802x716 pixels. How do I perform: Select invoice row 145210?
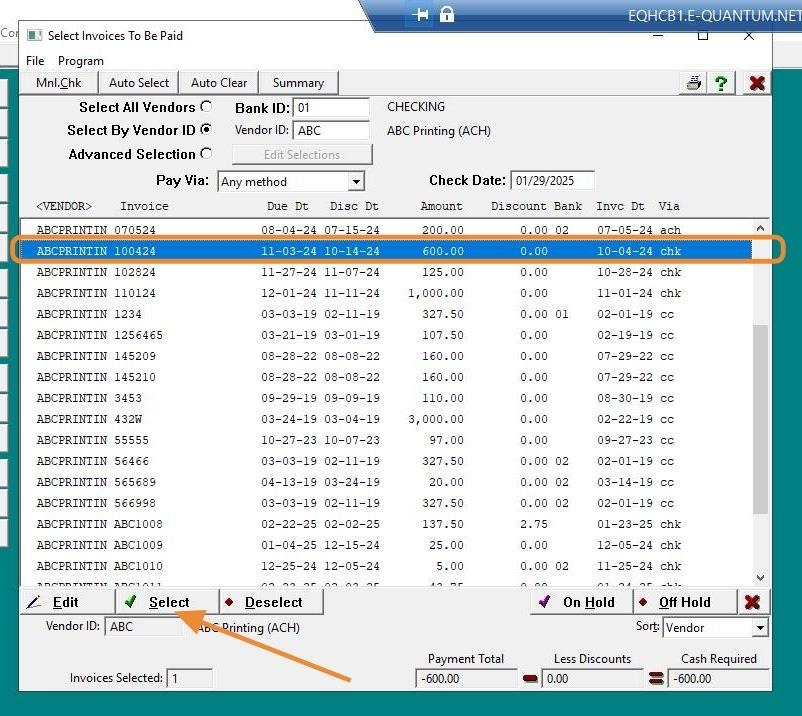coord(386,377)
